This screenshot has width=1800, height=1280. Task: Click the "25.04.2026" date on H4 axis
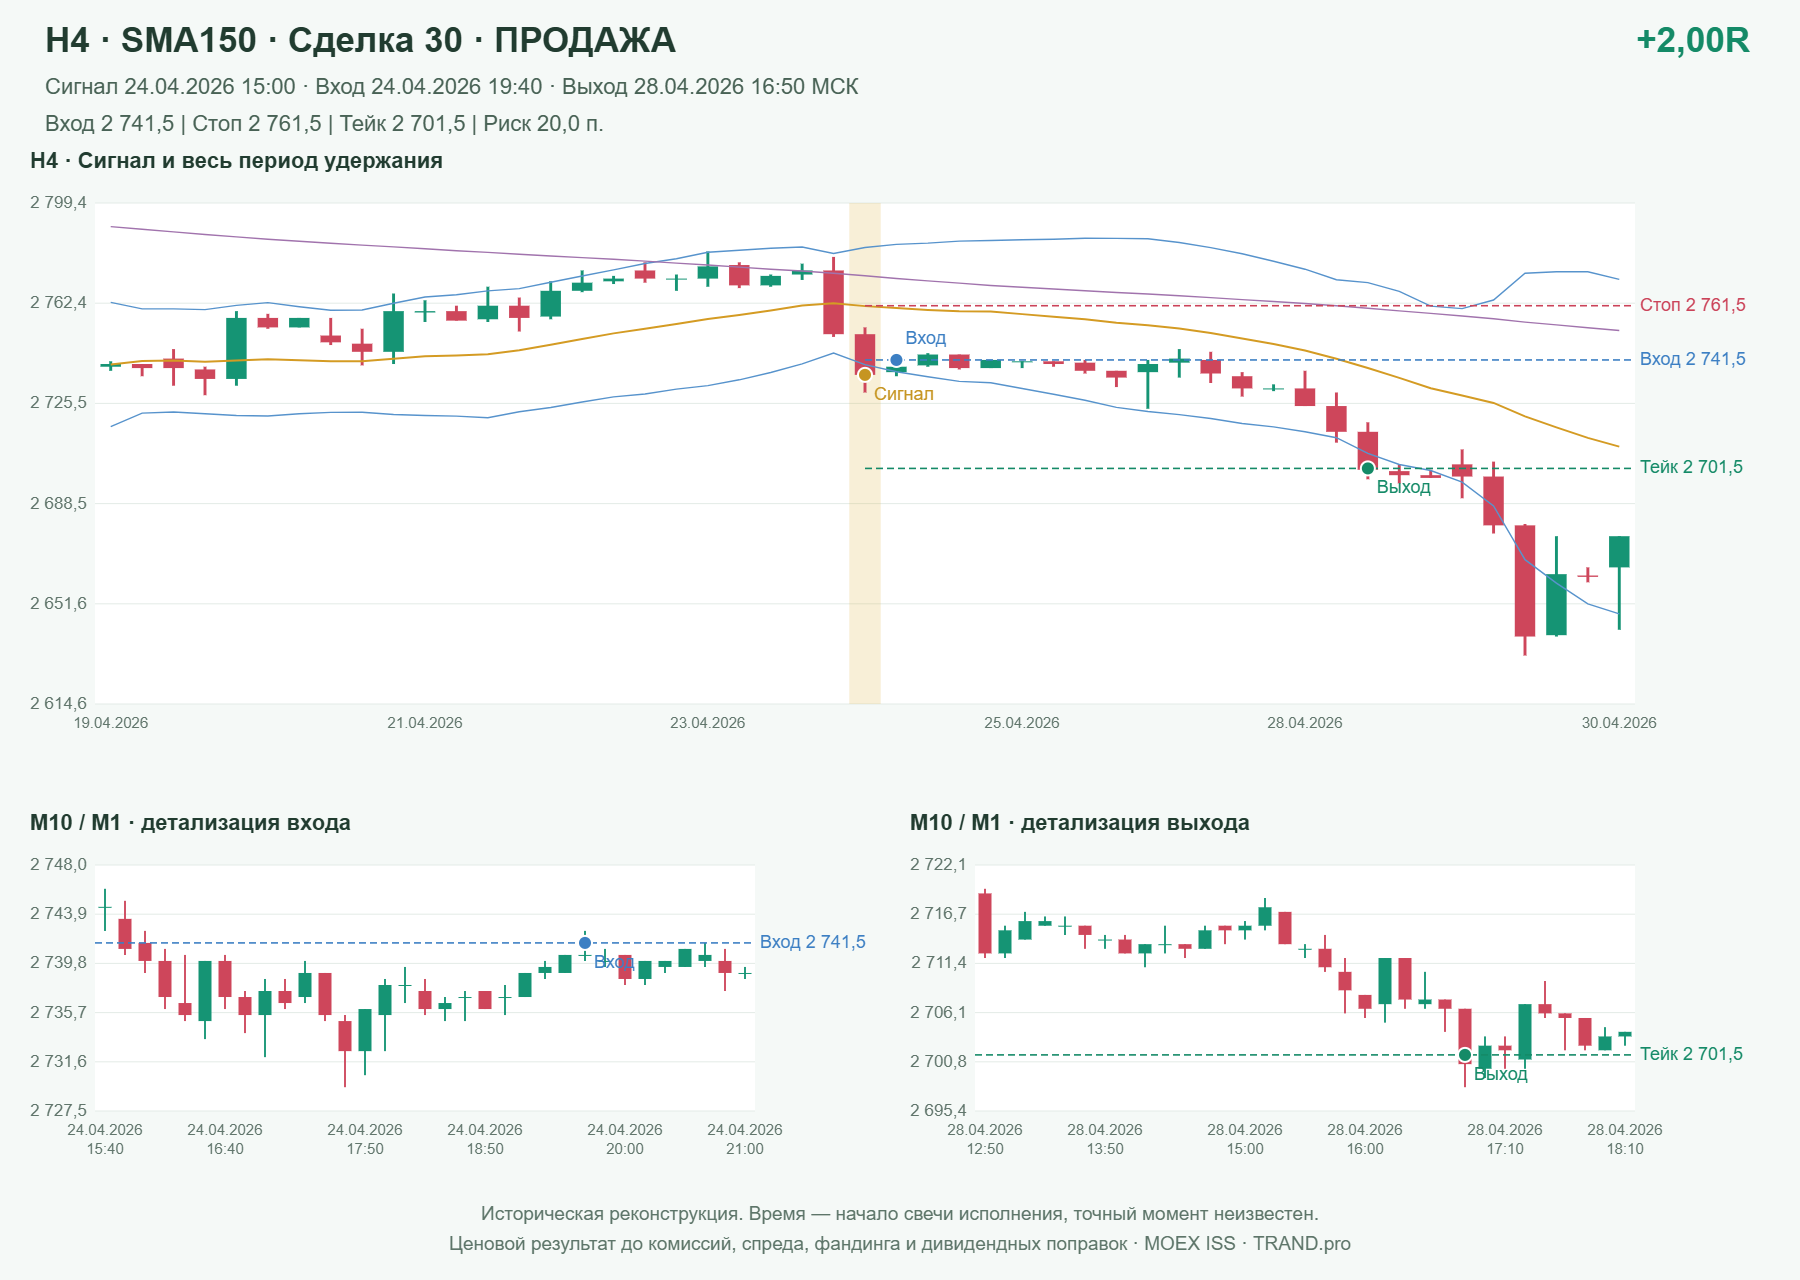coord(1021,723)
